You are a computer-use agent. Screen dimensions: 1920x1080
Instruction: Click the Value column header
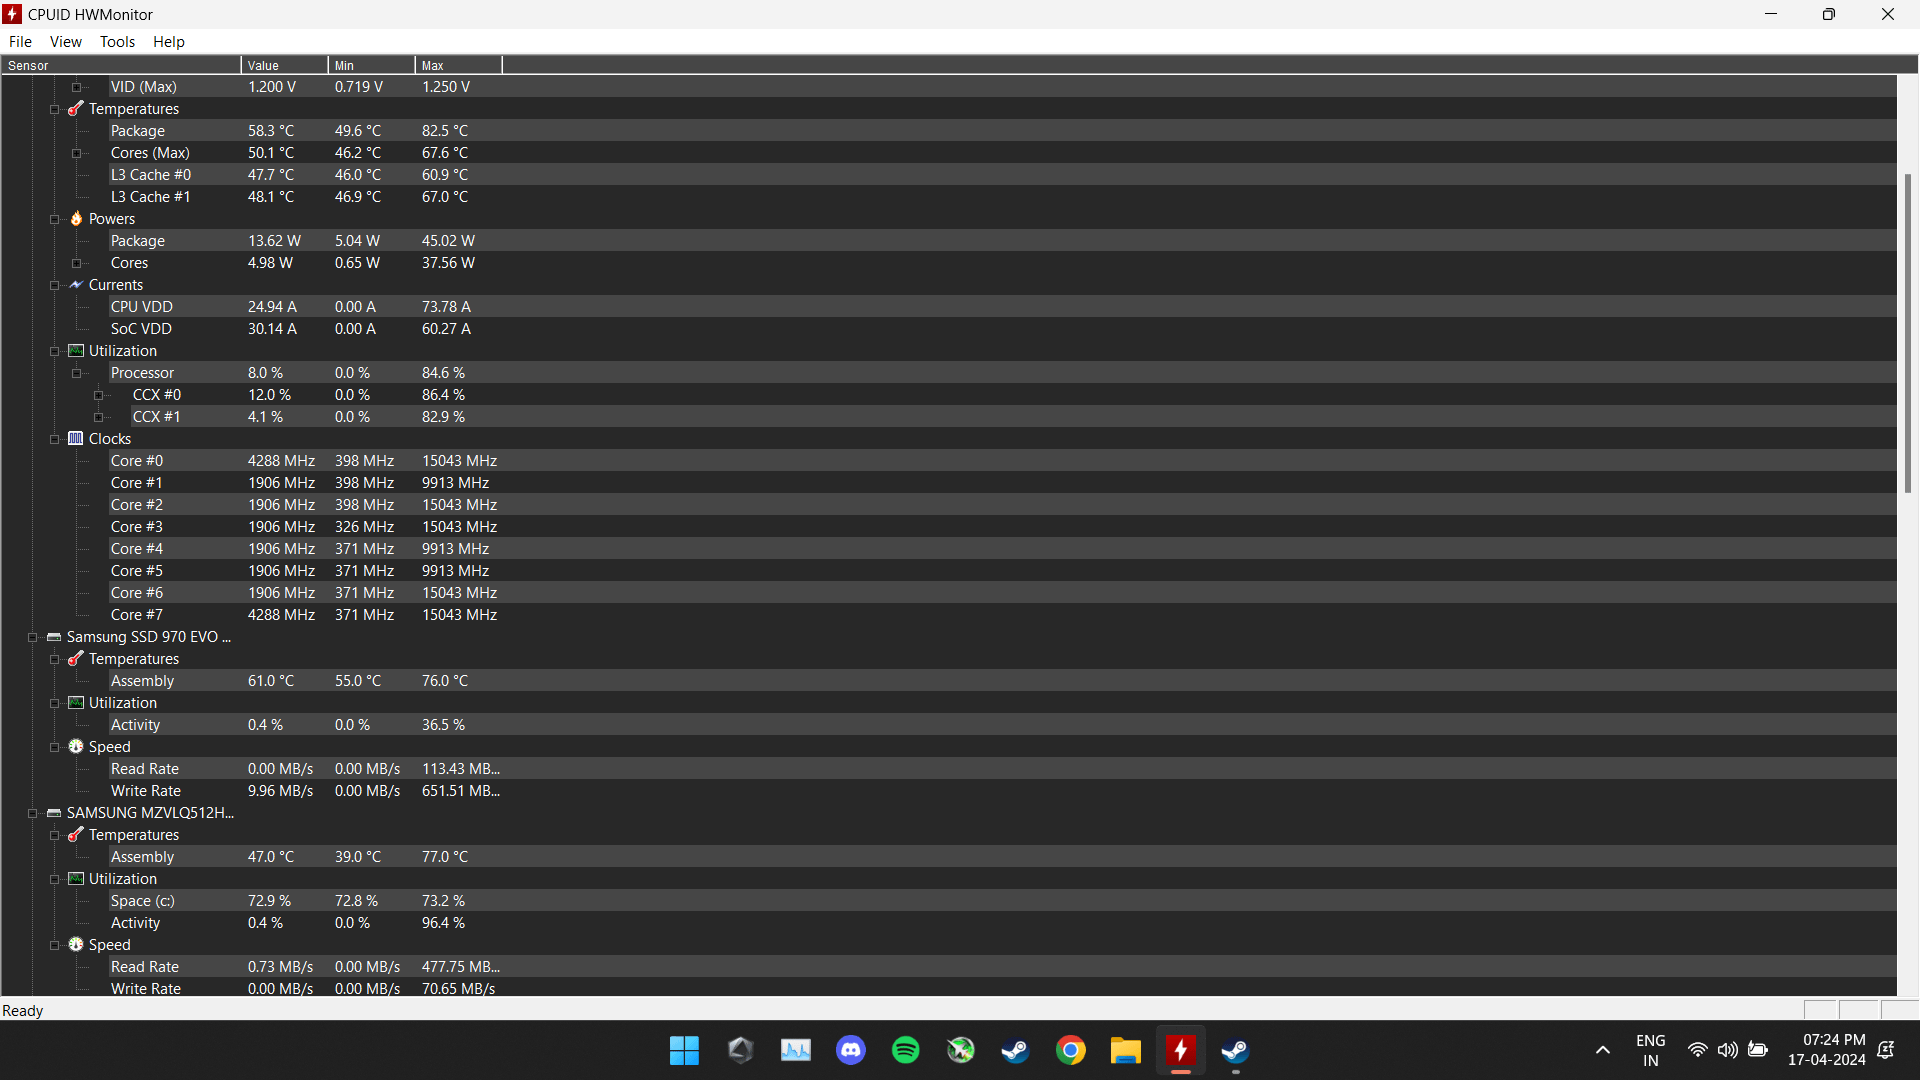pos(285,65)
